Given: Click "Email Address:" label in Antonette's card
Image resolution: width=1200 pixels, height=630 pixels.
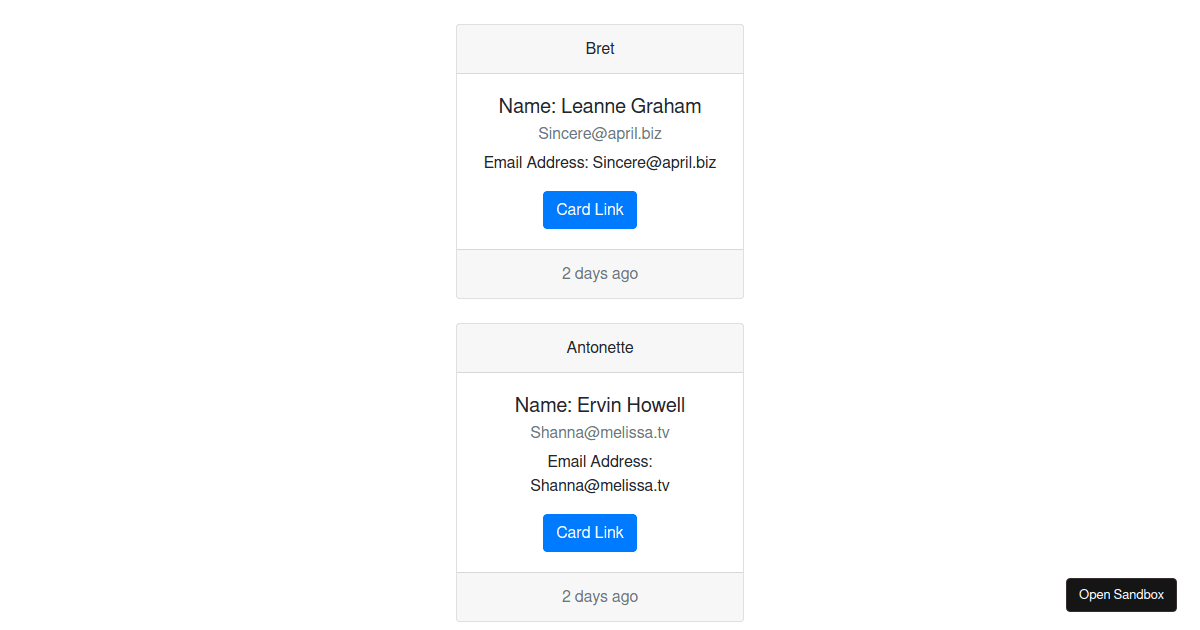Looking at the screenshot, I should click(600, 461).
